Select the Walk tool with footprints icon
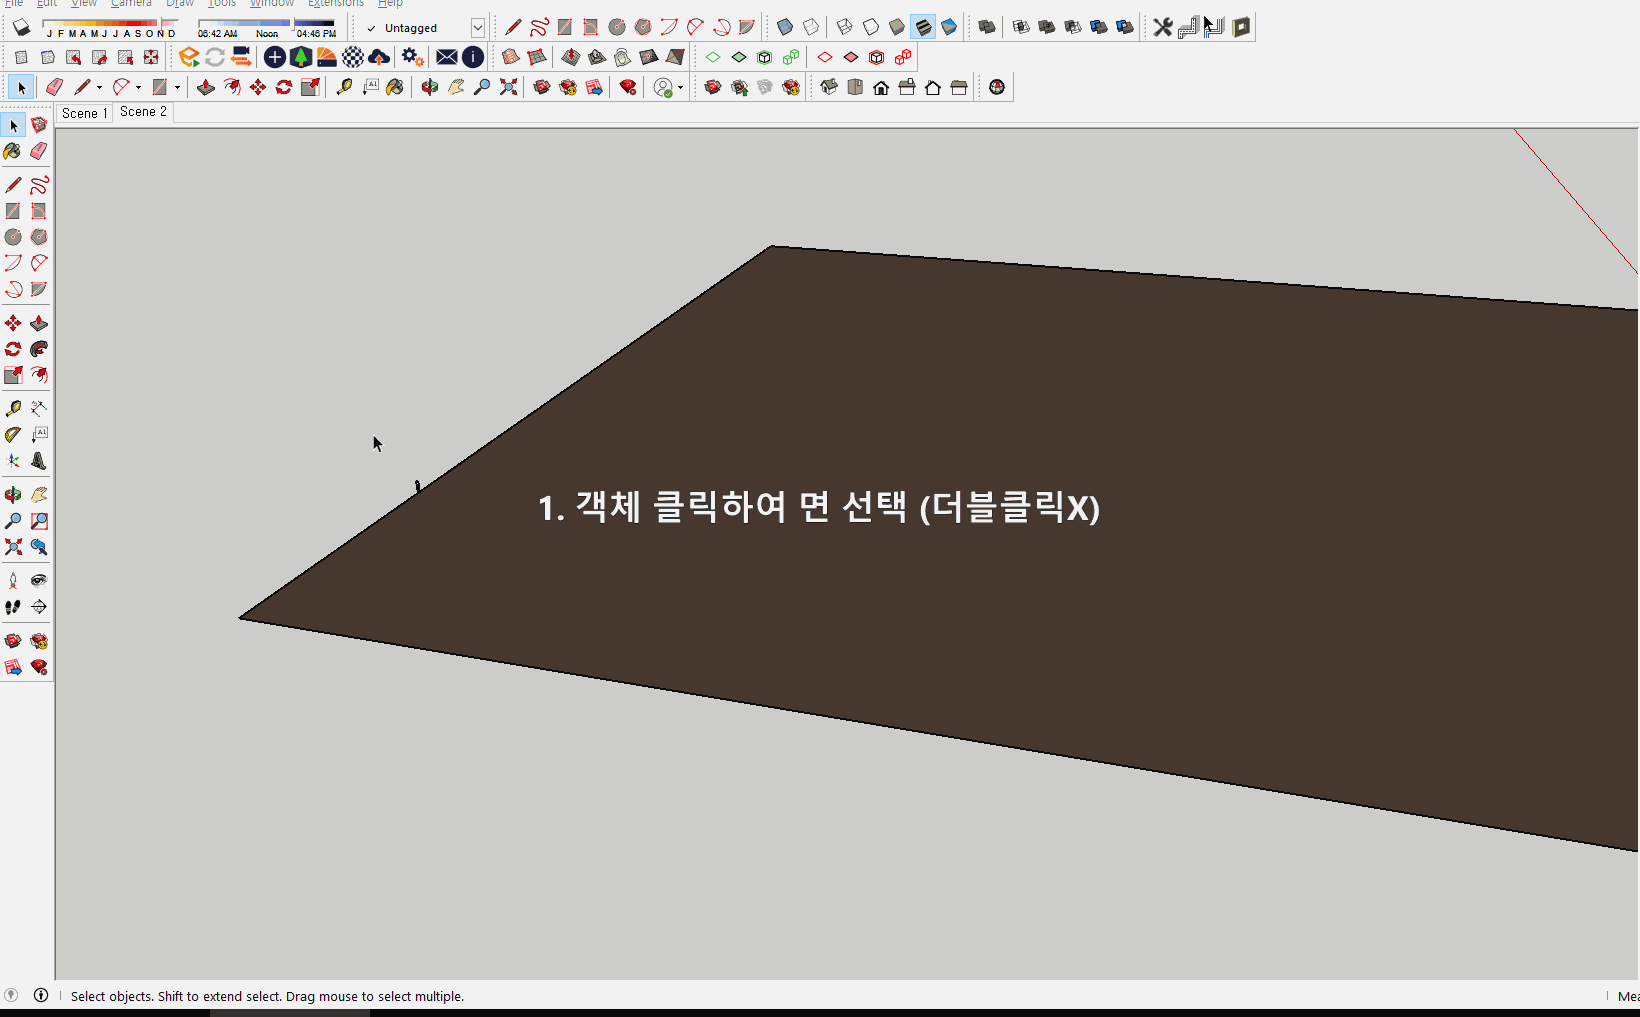Viewport: 1640px width, 1017px height. click(14, 607)
